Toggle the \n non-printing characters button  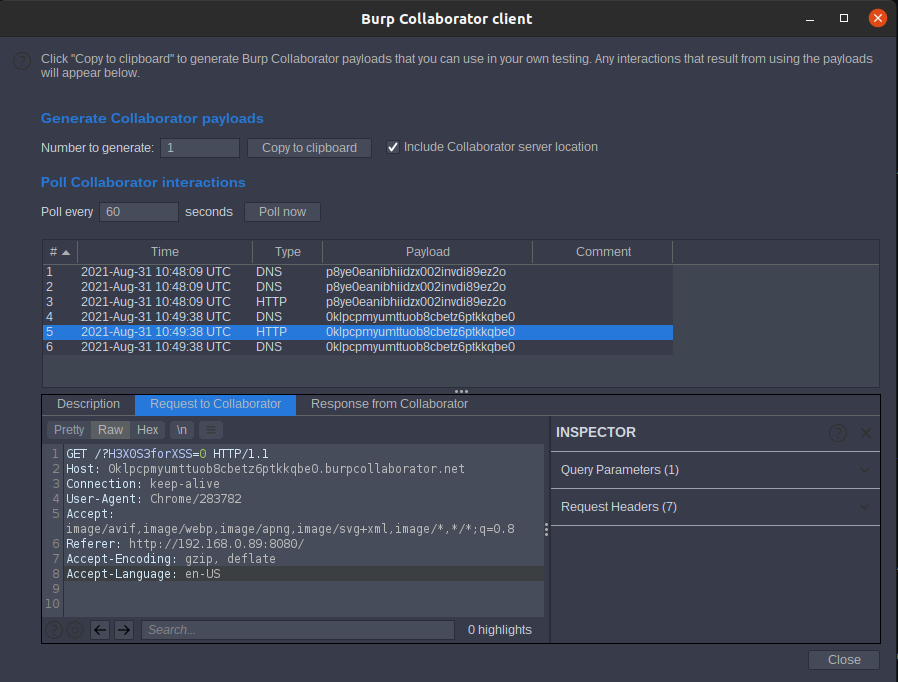[182, 430]
